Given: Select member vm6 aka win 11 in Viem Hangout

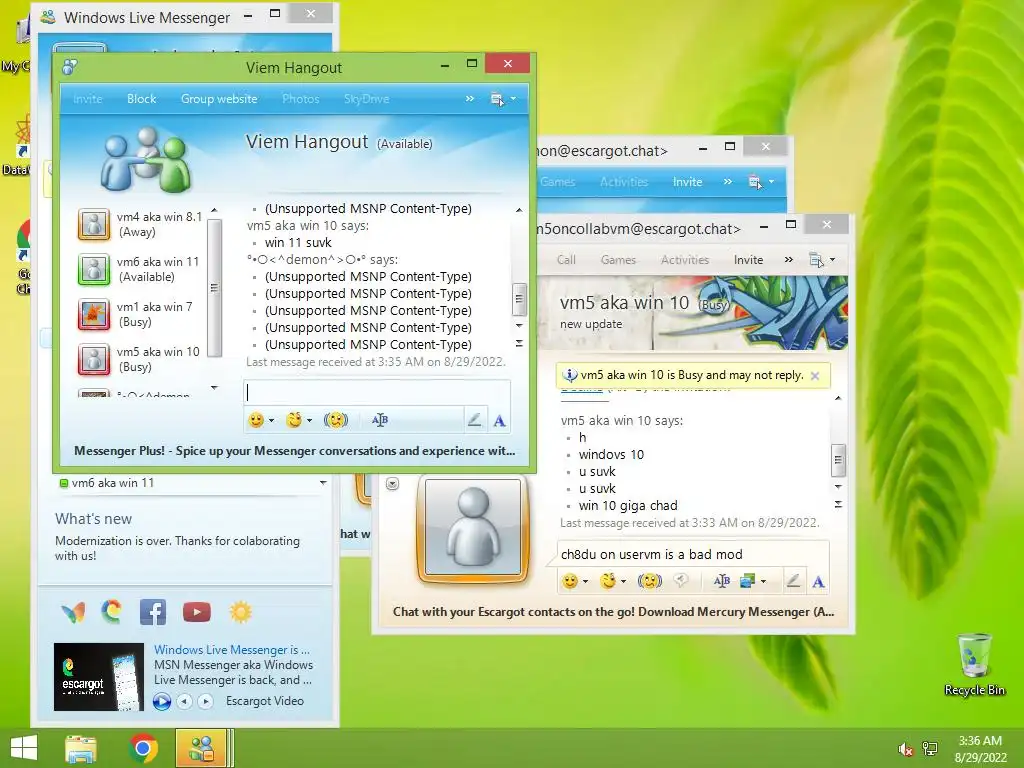Looking at the screenshot, I should click(140, 269).
